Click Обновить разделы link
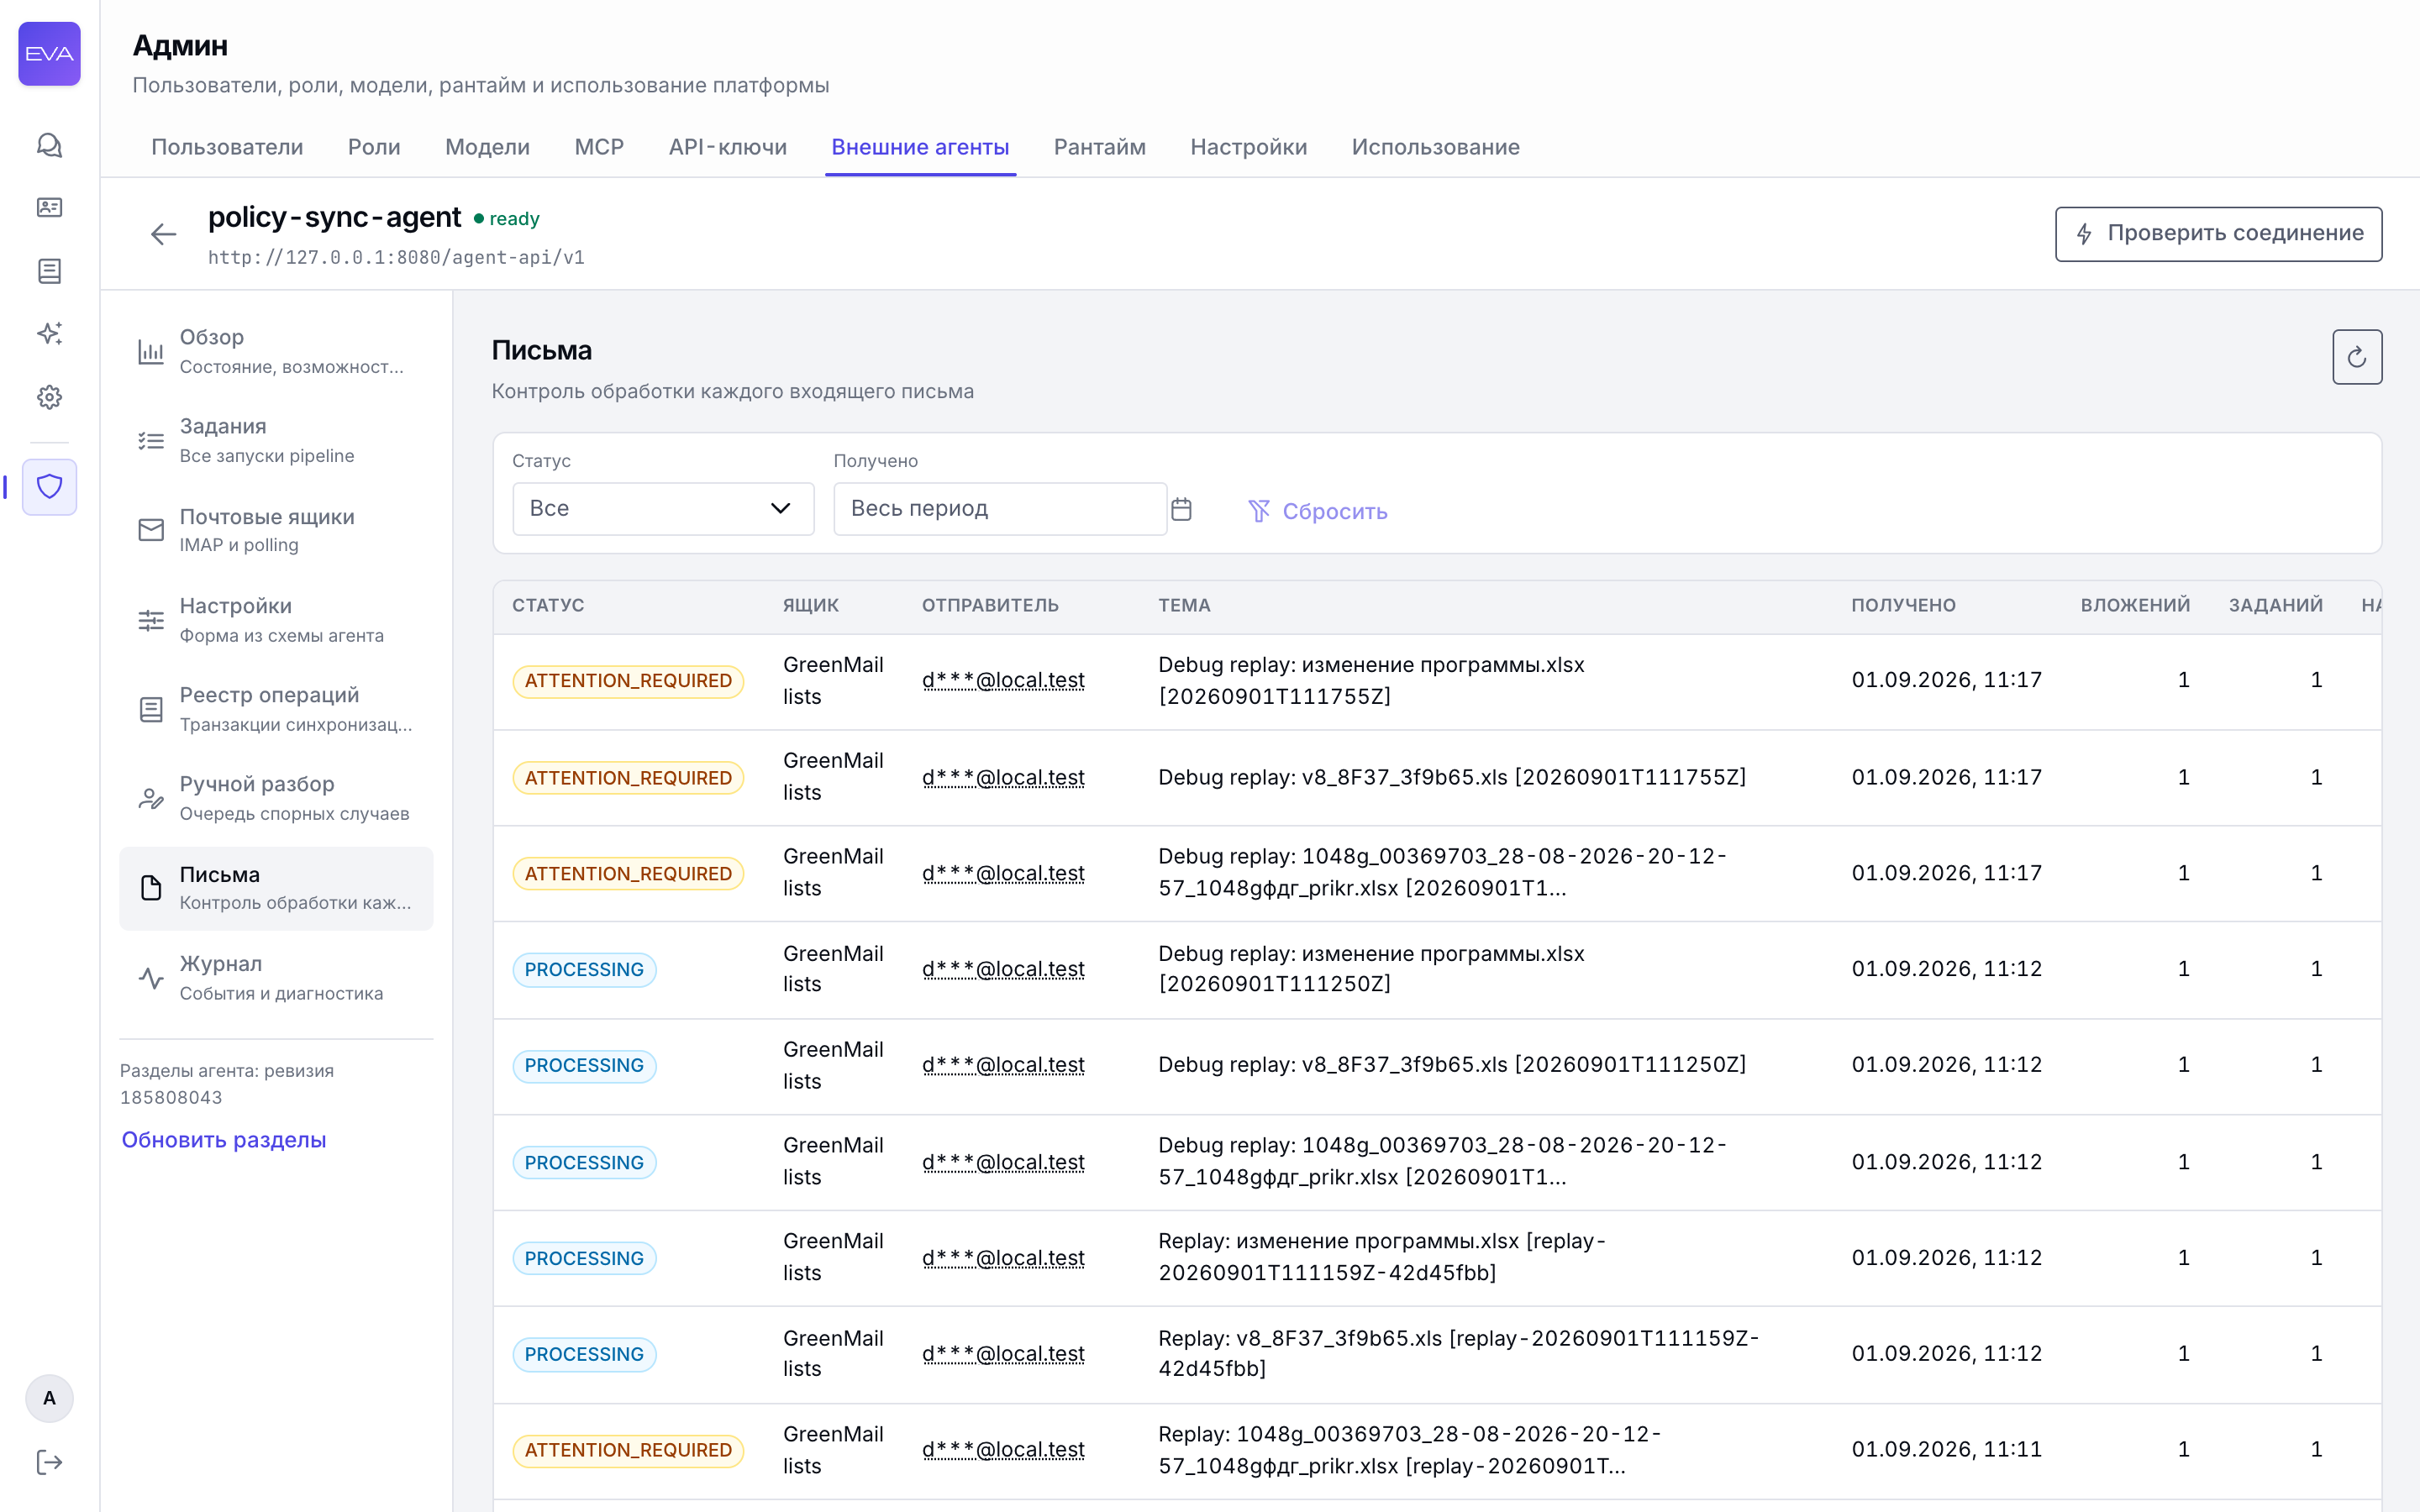The width and height of the screenshot is (2420, 1512). (x=224, y=1140)
